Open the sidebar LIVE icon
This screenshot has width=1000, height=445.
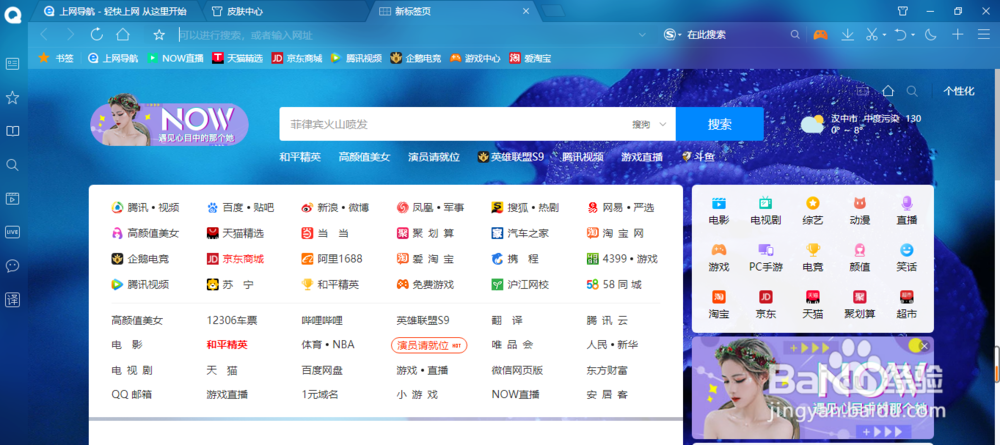point(12,232)
